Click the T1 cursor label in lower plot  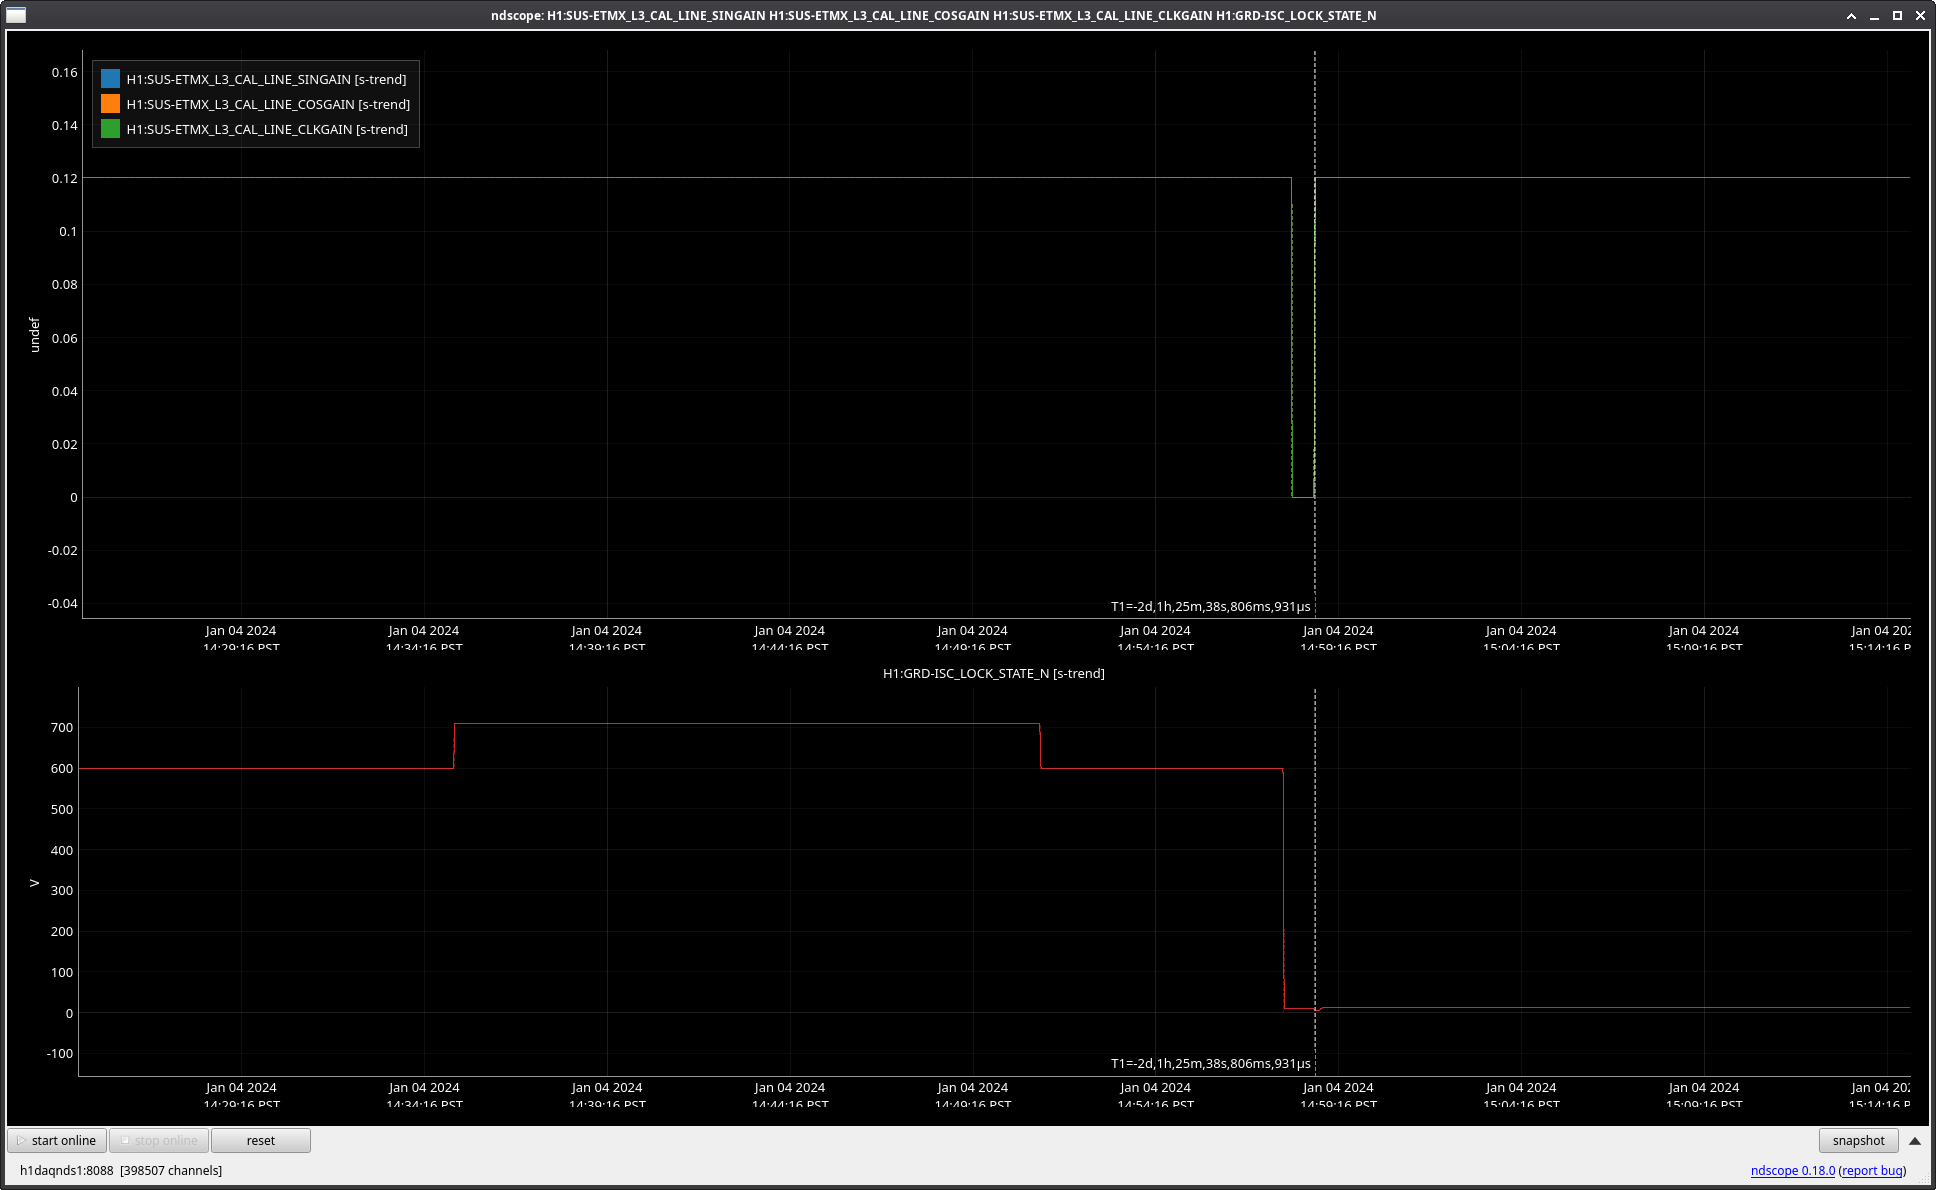(1210, 1063)
